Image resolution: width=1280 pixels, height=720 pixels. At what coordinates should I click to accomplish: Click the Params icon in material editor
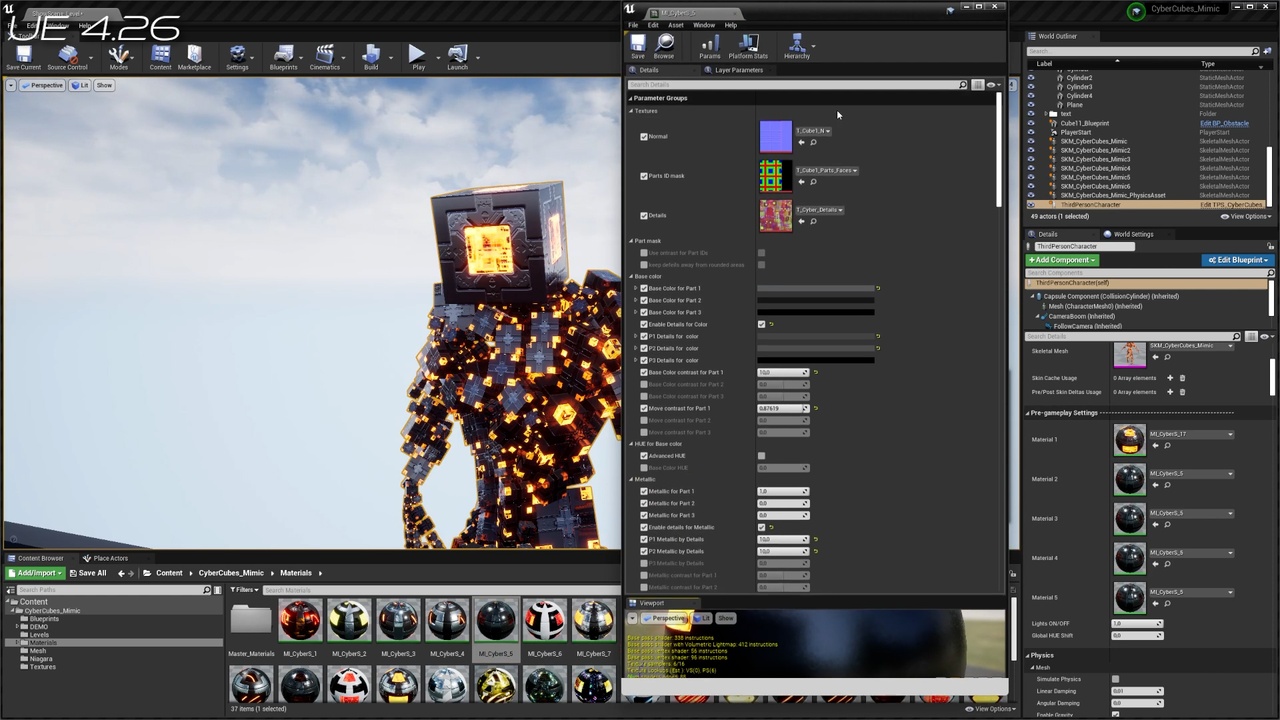tap(709, 47)
